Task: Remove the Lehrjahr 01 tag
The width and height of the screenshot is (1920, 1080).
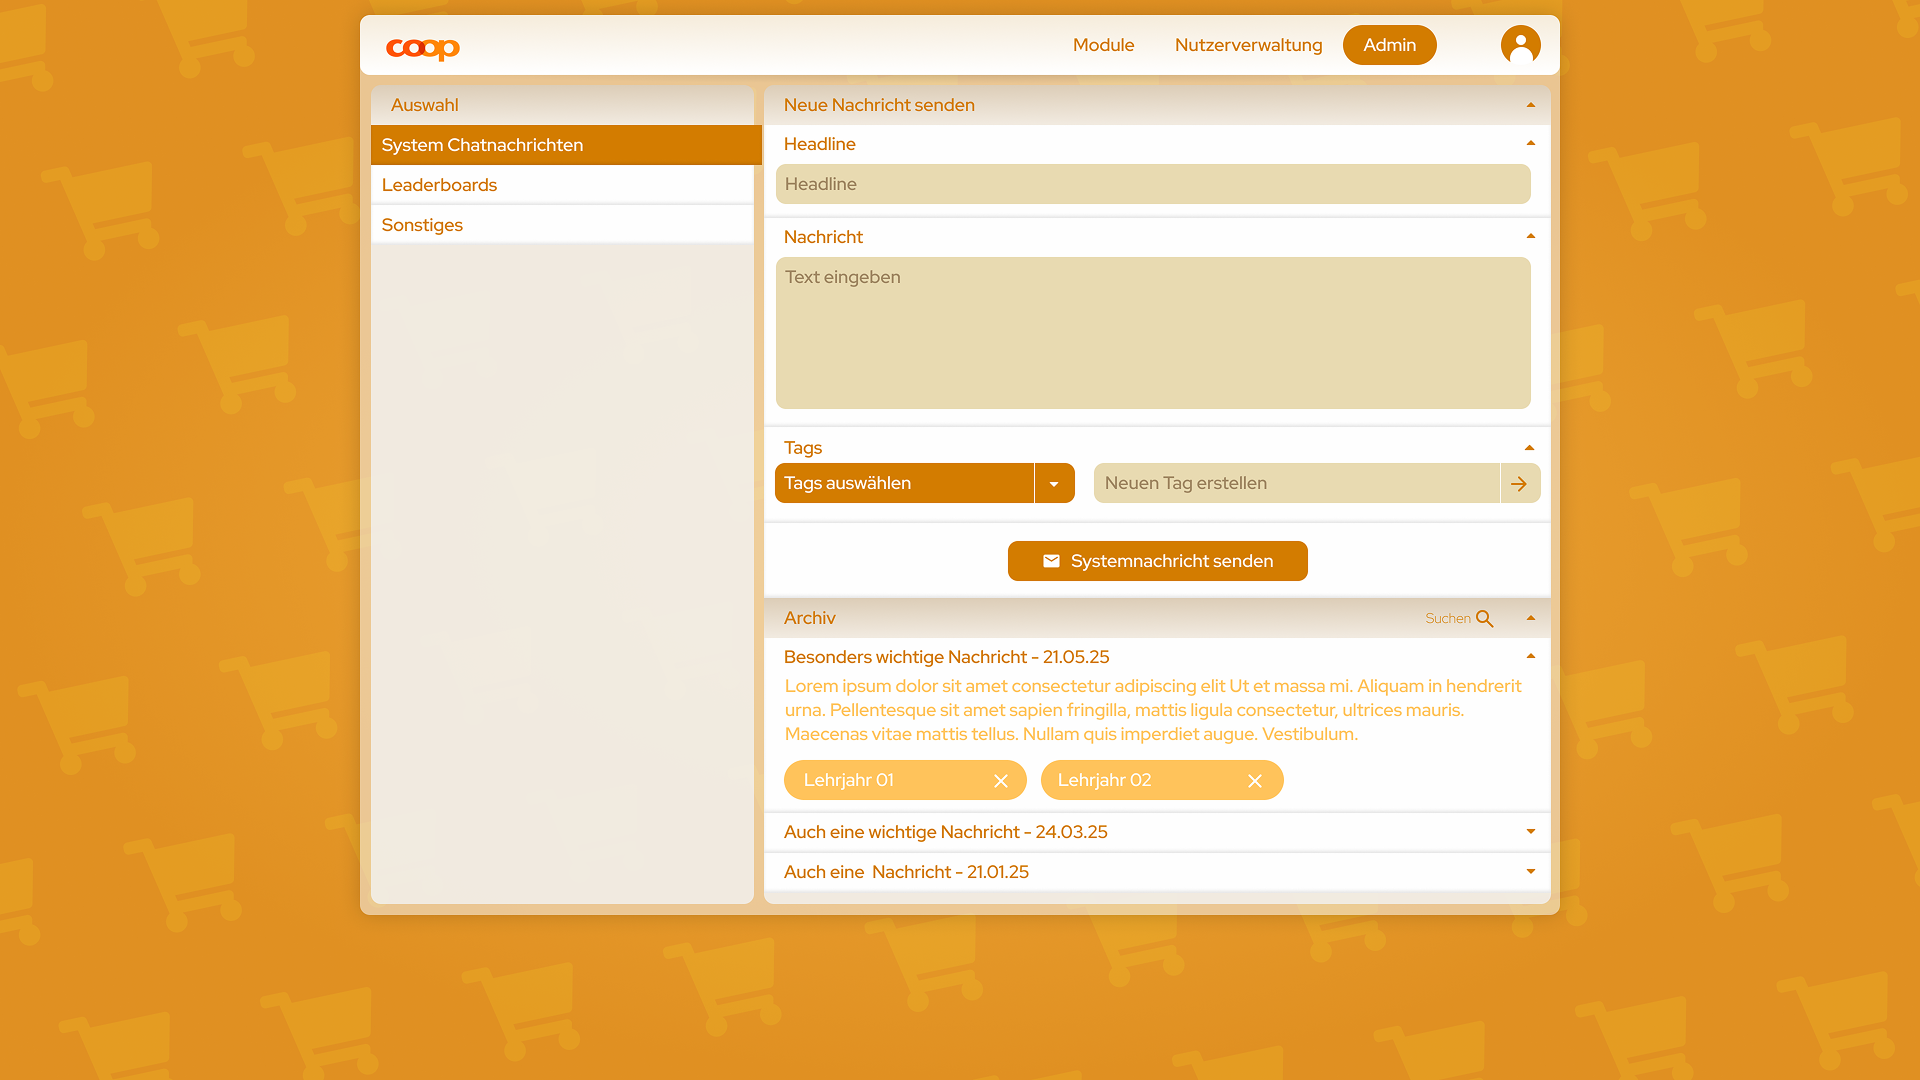Action: pos(1001,781)
